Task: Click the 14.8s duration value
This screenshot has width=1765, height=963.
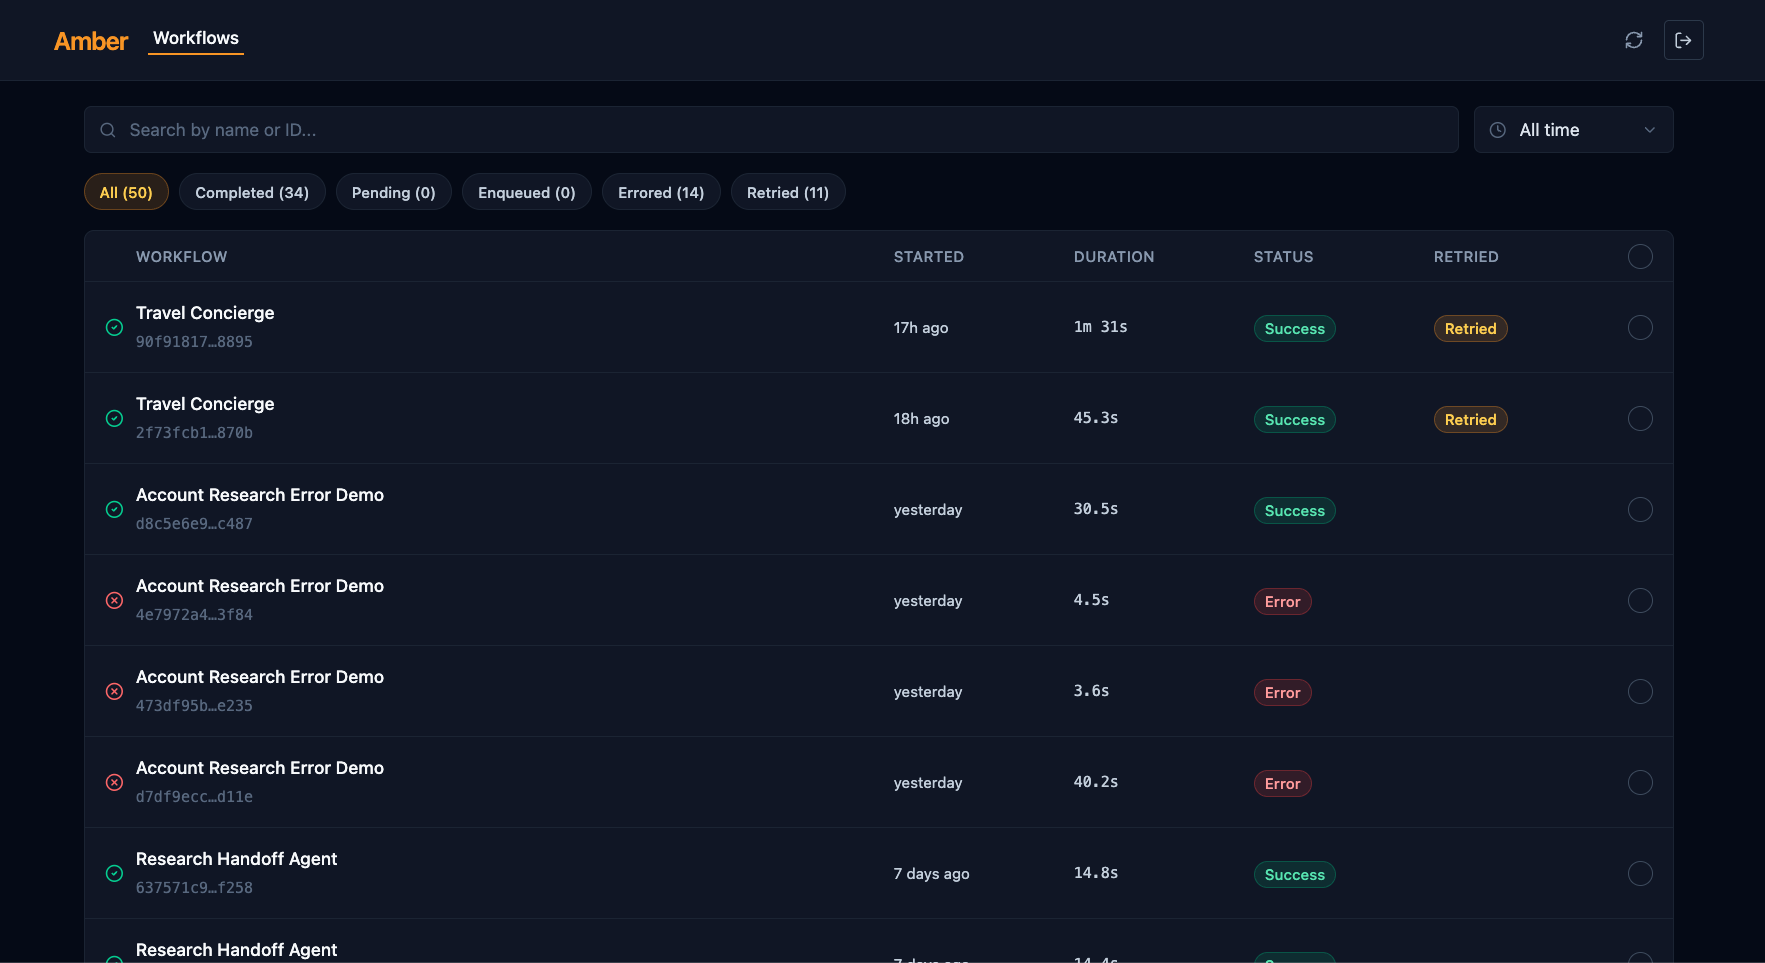Action: (1096, 873)
